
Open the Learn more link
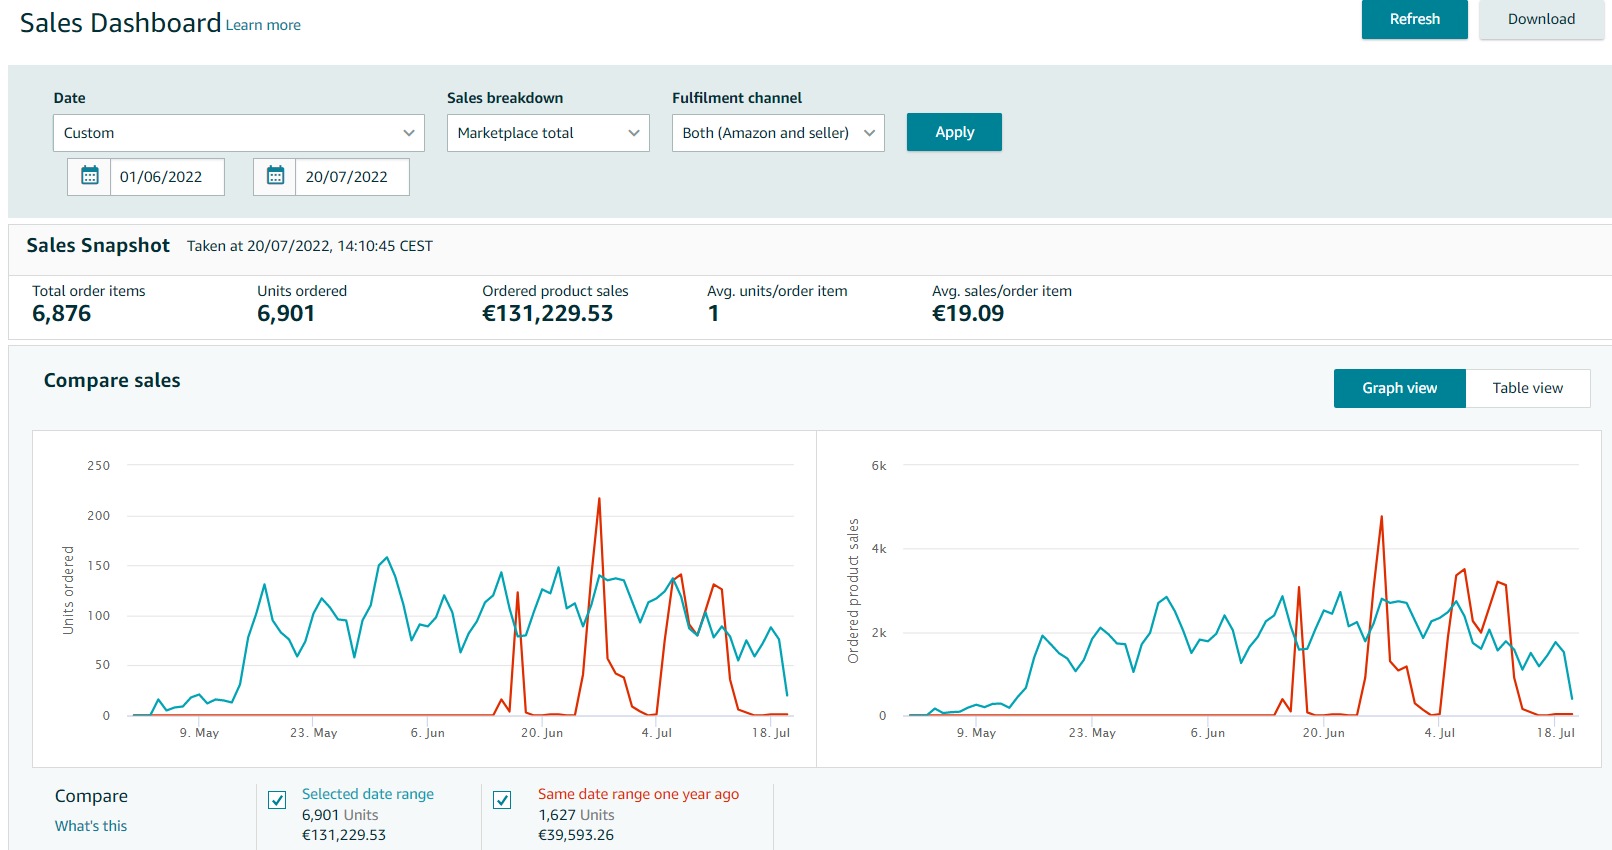click(263, 25)
